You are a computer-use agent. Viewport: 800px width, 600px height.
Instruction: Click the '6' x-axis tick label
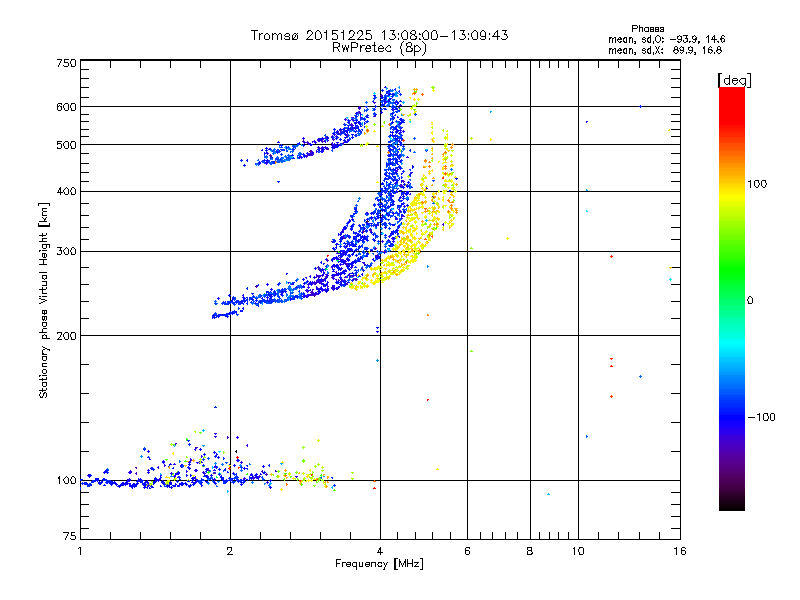coord(467,551)
